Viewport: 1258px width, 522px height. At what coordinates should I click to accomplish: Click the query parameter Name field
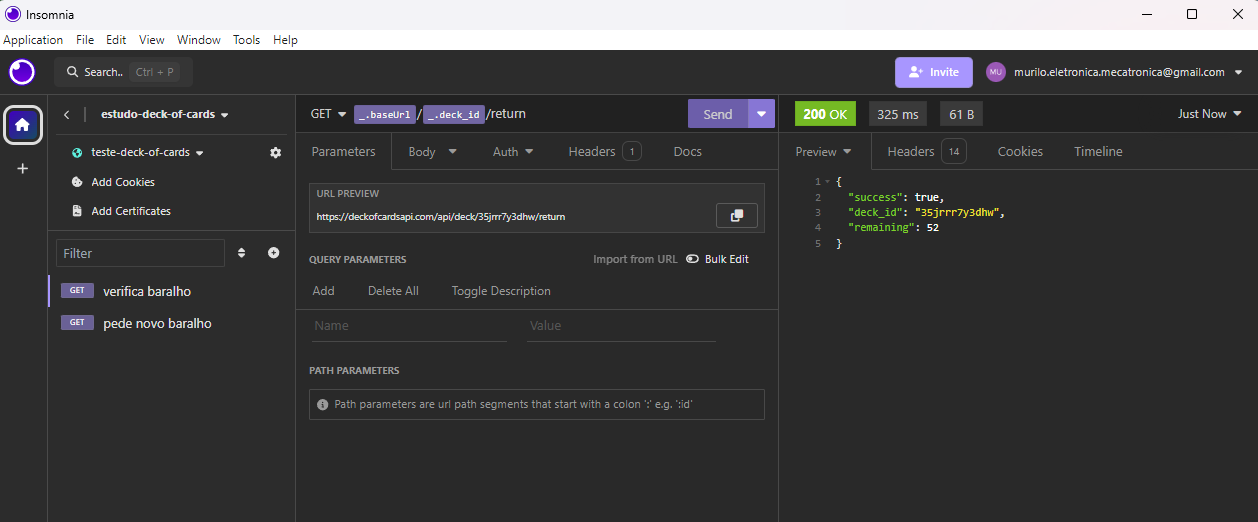[410, 326]
